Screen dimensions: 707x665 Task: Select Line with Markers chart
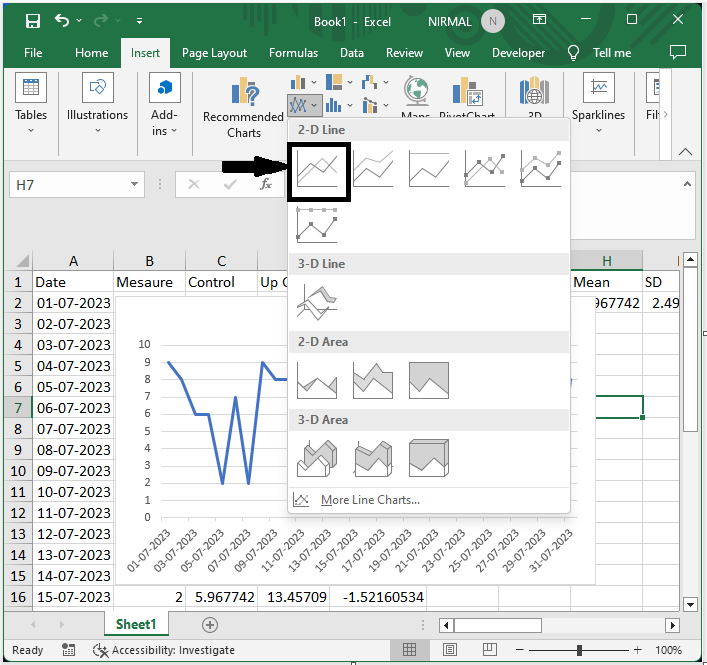(485, 169)
